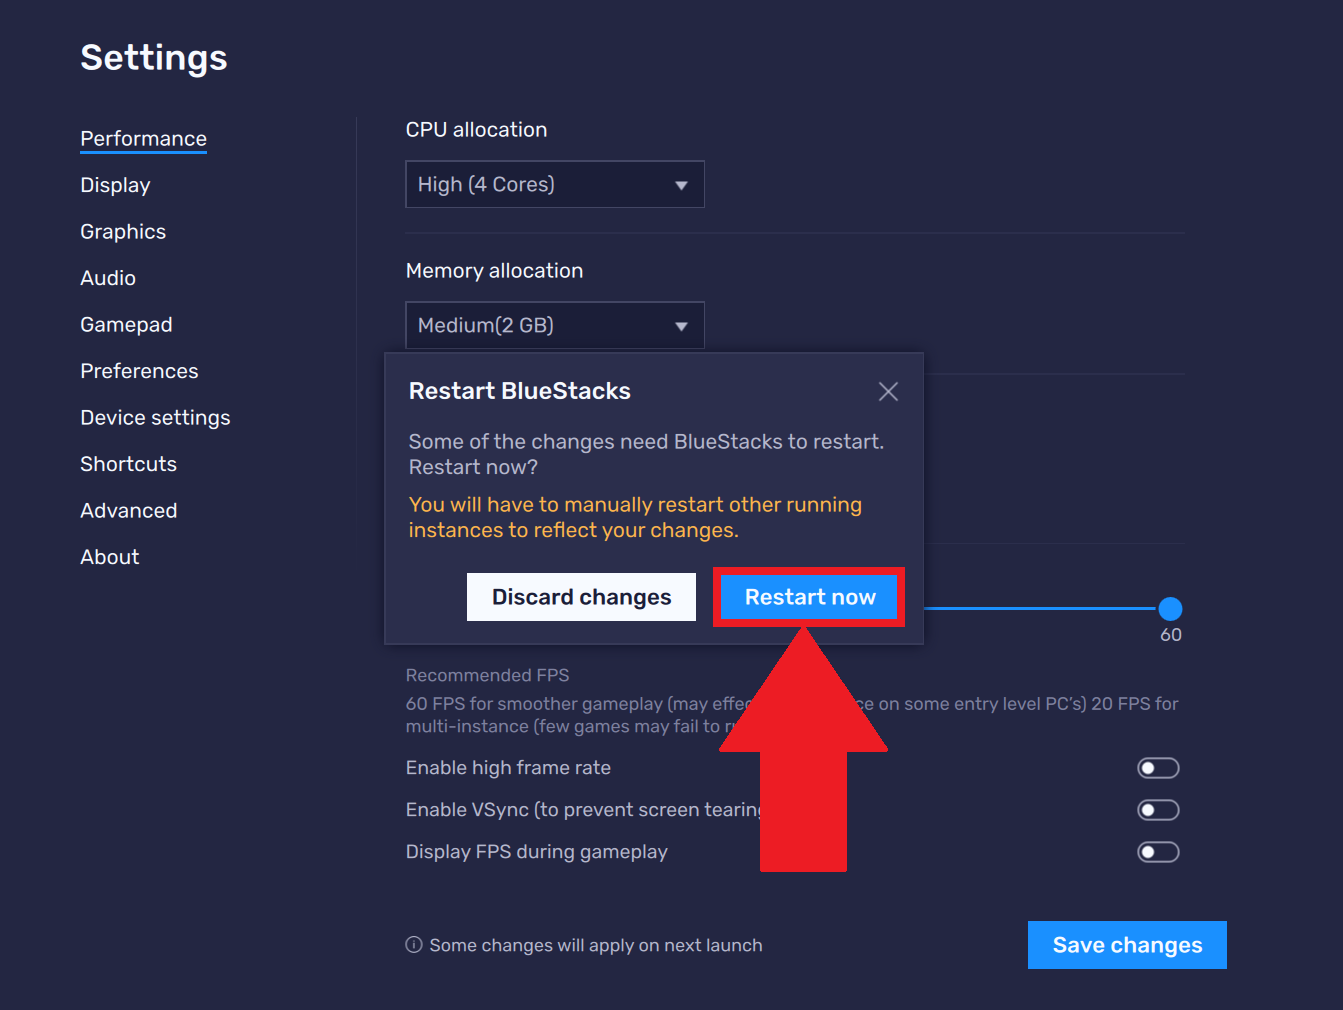Open Gamepad settings
Screen dimensions: 1343x1010
click(x=126, y=325)
